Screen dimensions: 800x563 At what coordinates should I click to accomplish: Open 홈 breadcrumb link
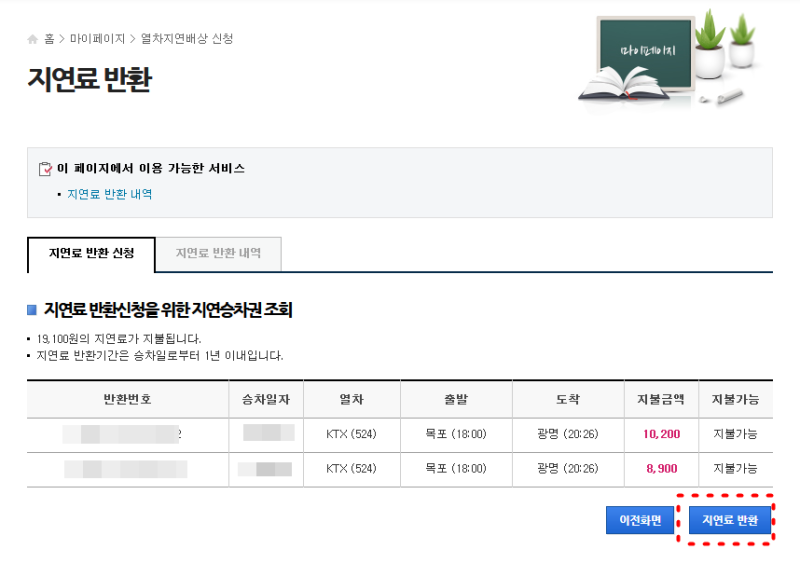49,39
